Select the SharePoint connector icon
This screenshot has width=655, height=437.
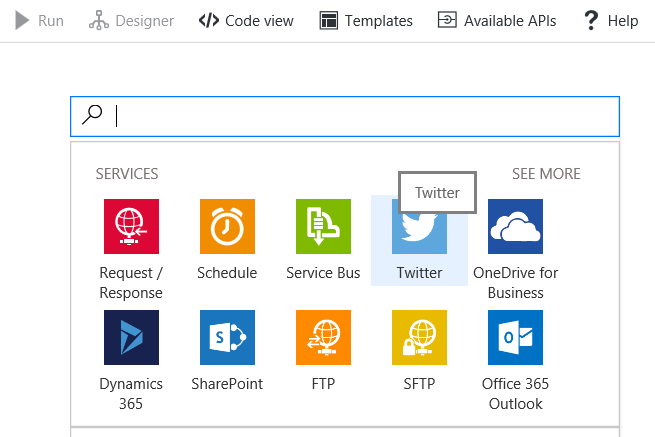[x=227, y=337]
